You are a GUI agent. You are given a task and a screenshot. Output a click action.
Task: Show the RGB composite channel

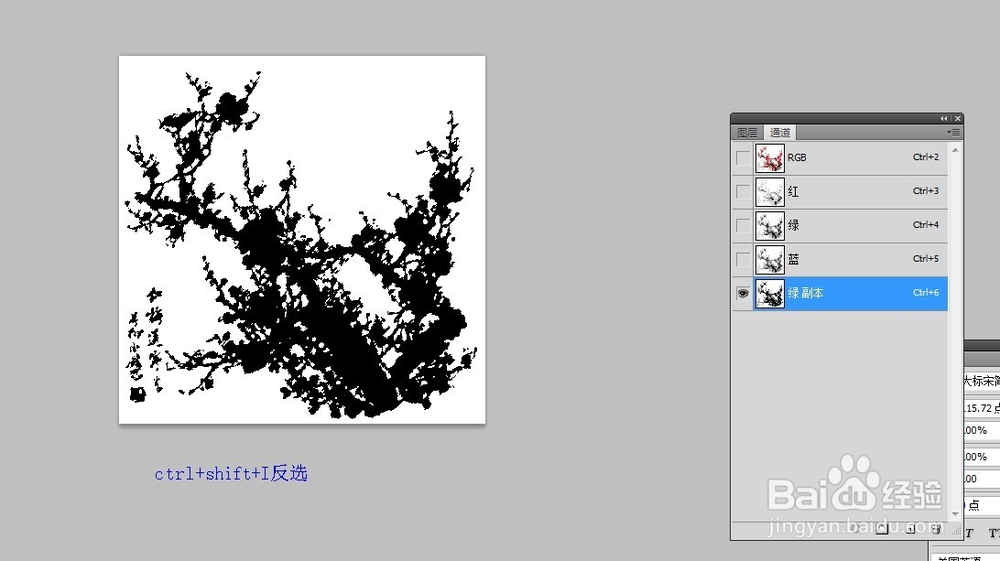[743, 158]
